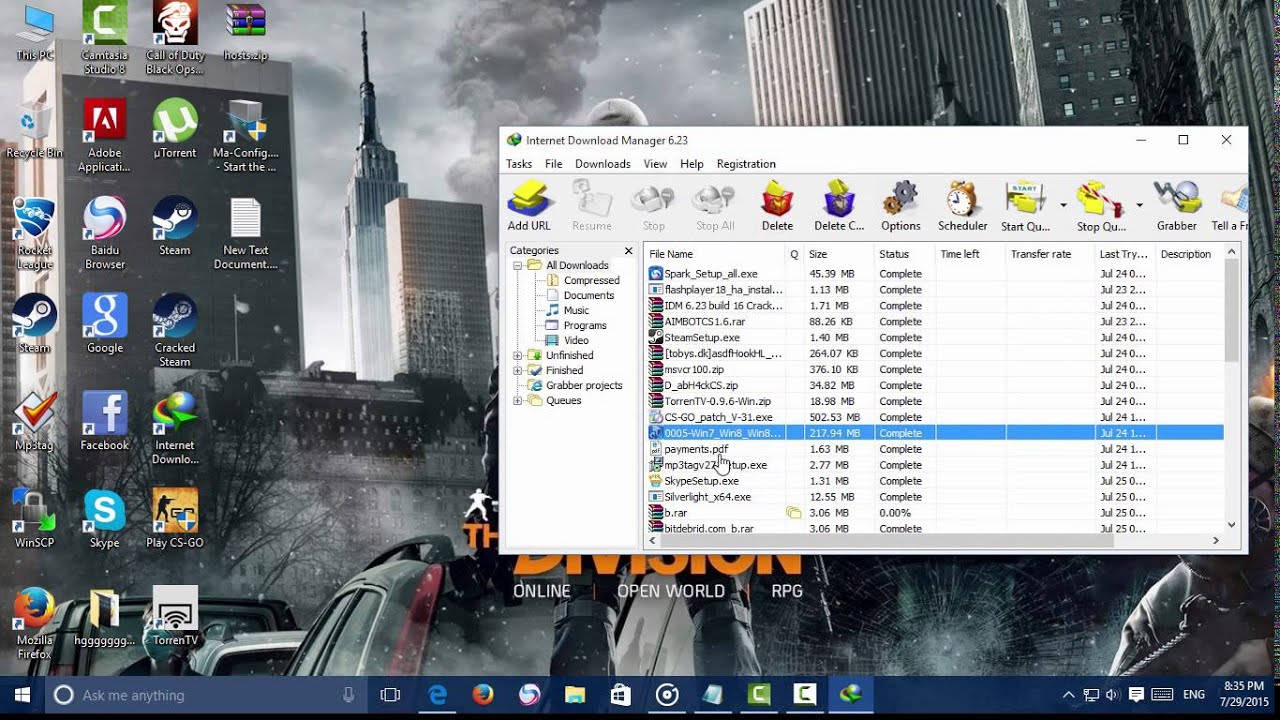Sort by the Size column header
Viewport: 1280px width, 720px height.
tap(839, 254)
